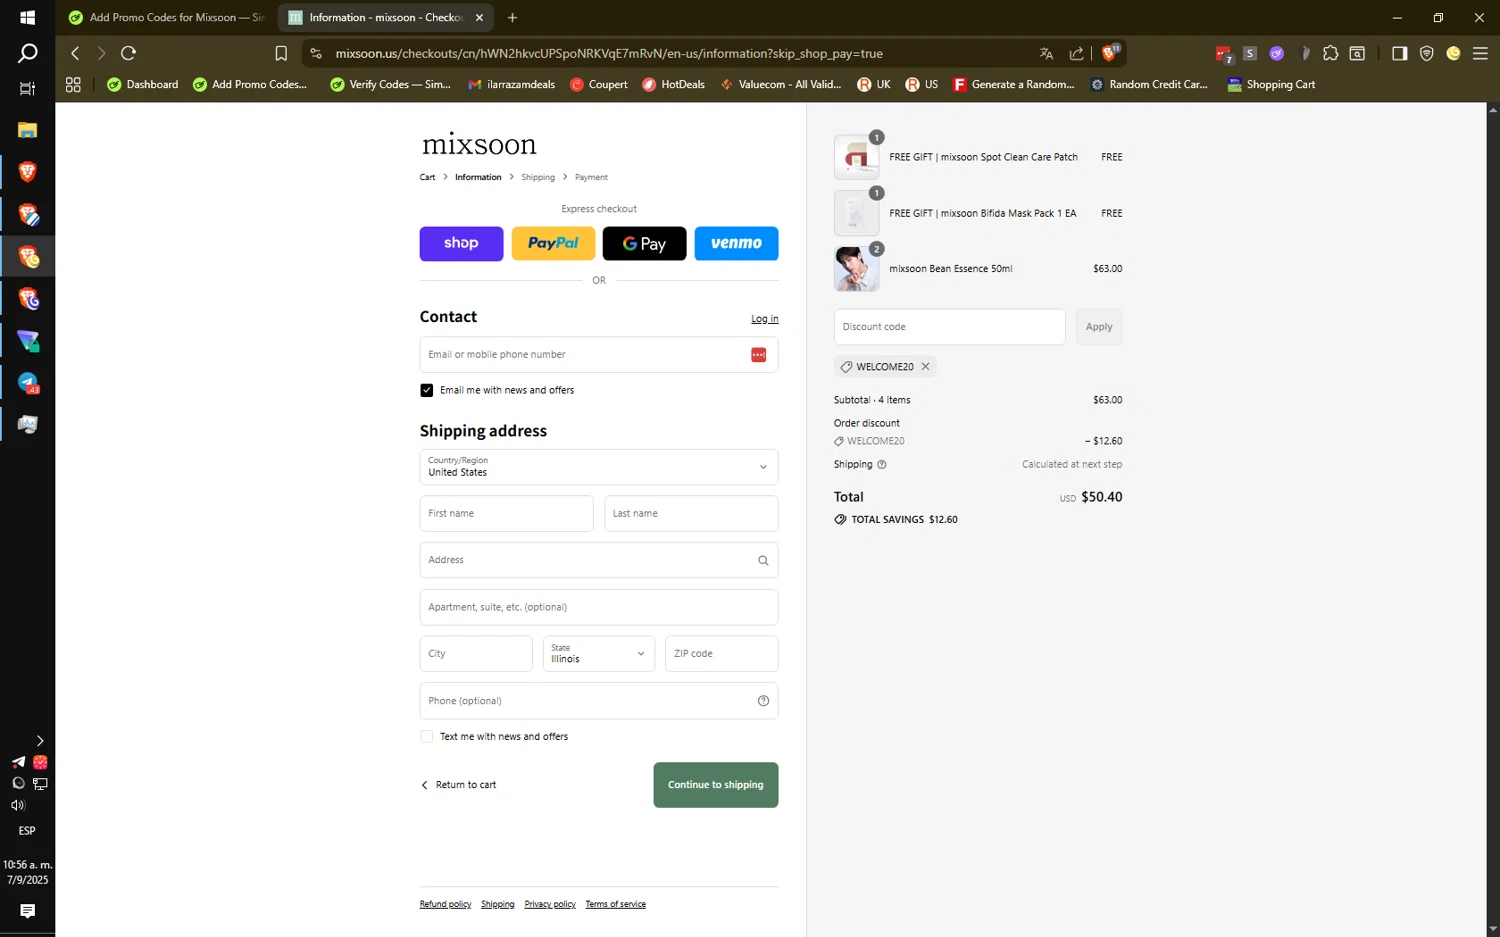Image resolution: width=1500 pixels, height=937 pixels.
Task: Apply the discount code
Action: click(x=1099, y=327)
